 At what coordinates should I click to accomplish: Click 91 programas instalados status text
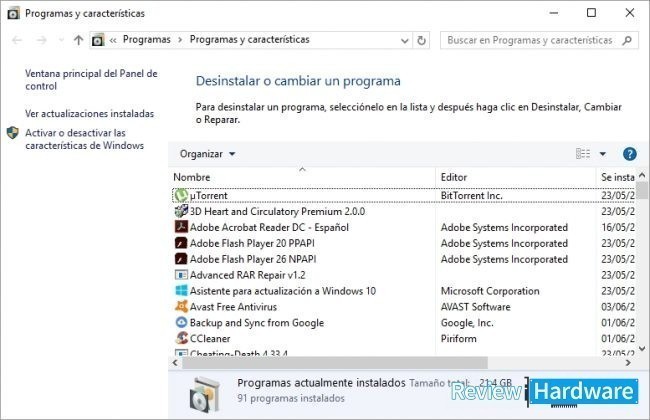[291, 398]
